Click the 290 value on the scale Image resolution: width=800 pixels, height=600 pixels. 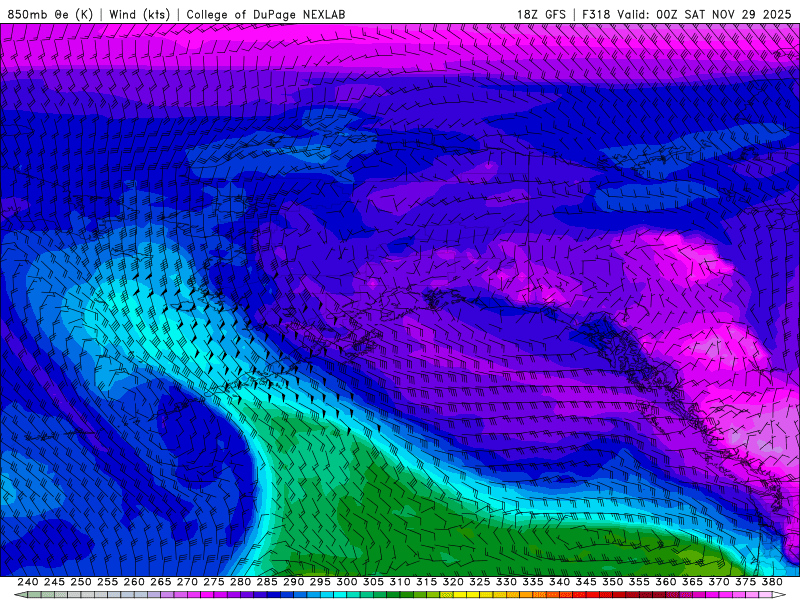[x=293, y=582]
